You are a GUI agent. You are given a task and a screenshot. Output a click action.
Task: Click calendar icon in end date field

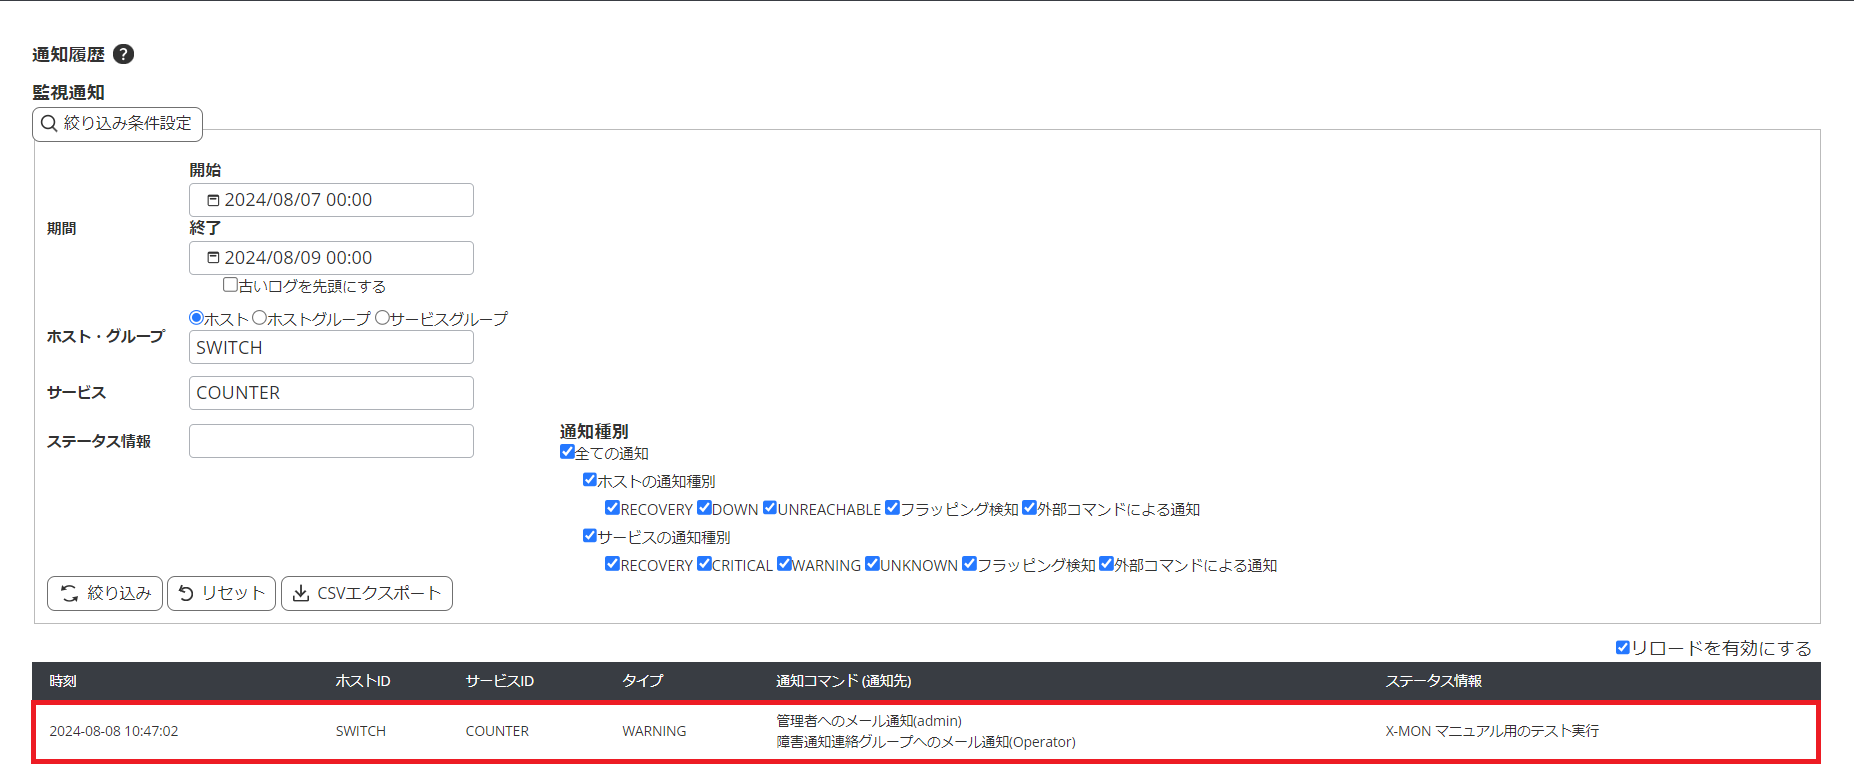pos(213,258)
